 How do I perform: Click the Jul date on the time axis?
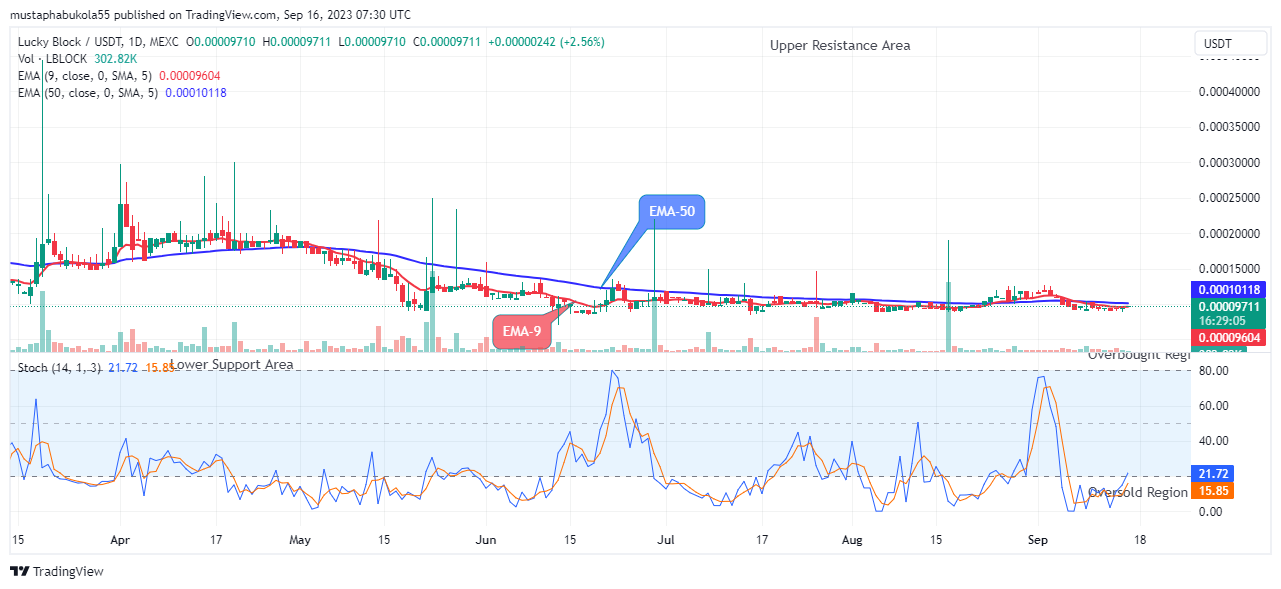coord(666,538)
